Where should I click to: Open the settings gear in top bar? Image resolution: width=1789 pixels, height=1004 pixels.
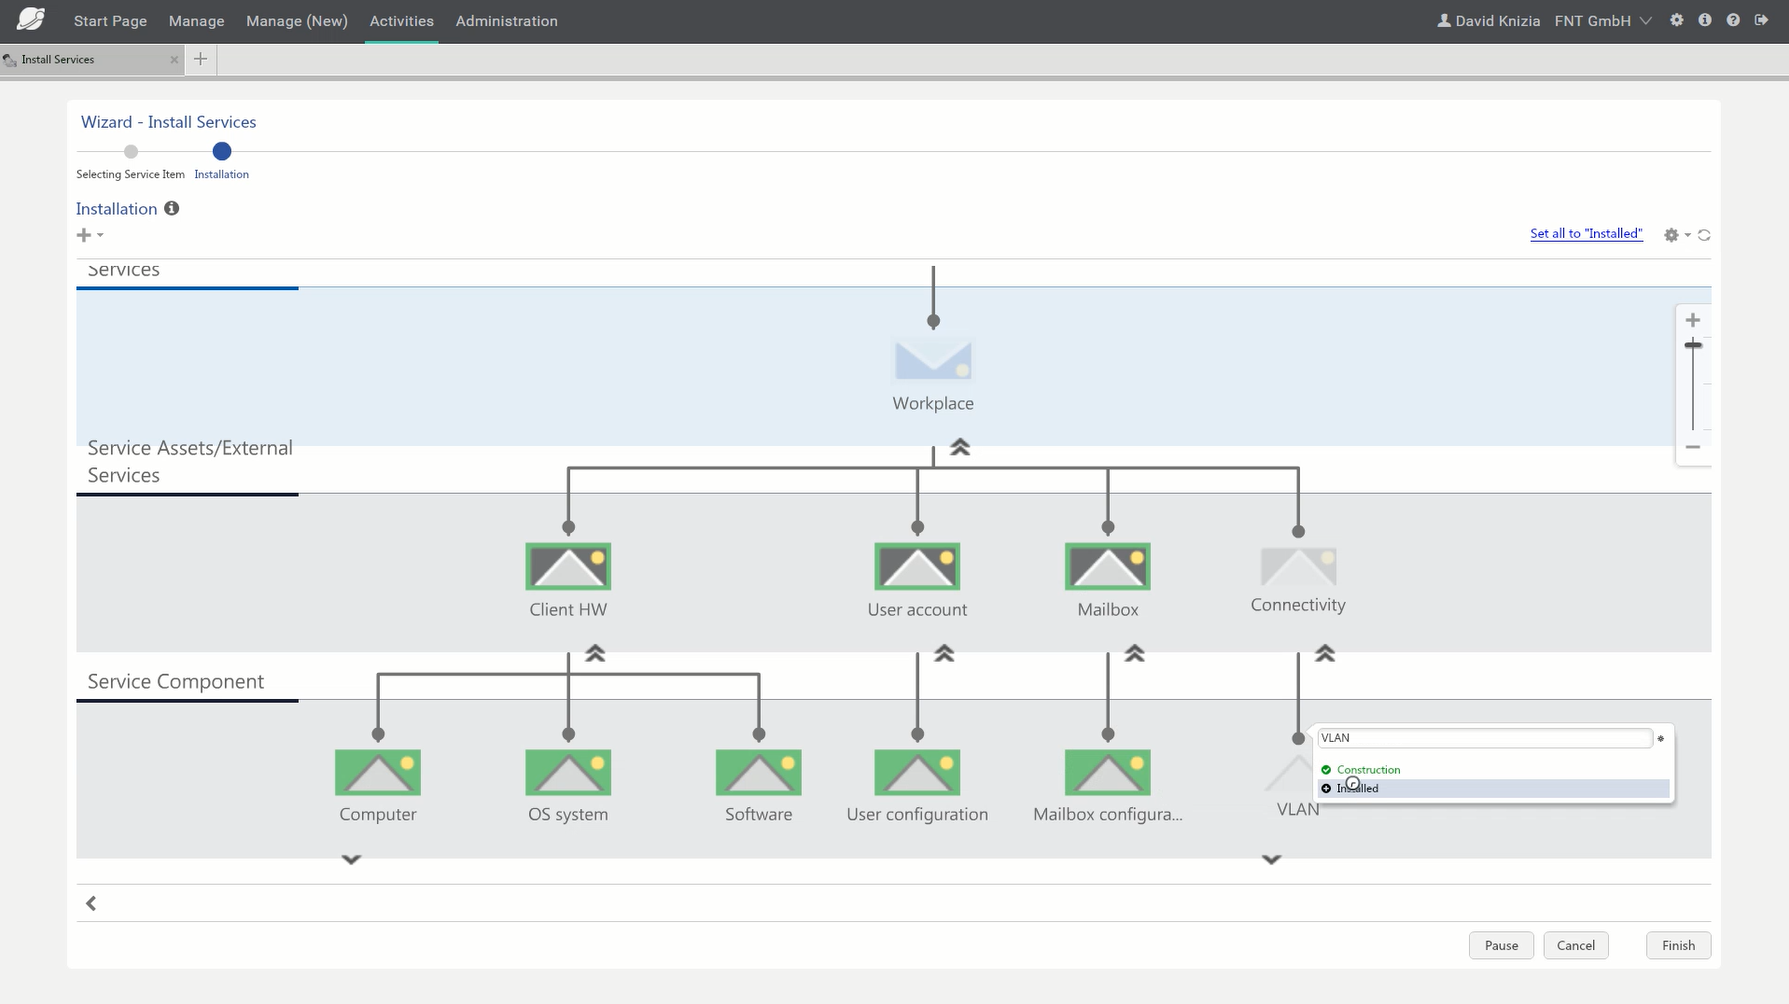coord(1677,20)
